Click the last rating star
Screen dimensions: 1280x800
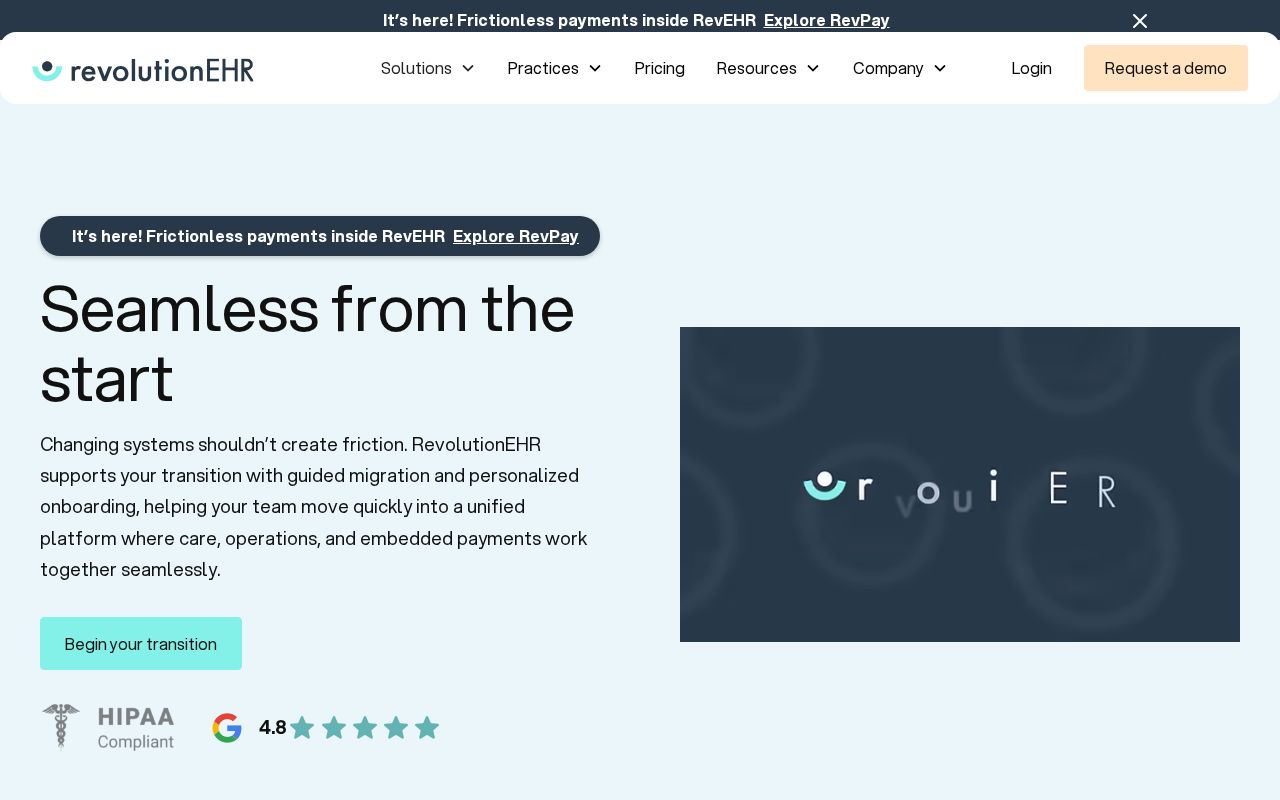tap(427, 727)
